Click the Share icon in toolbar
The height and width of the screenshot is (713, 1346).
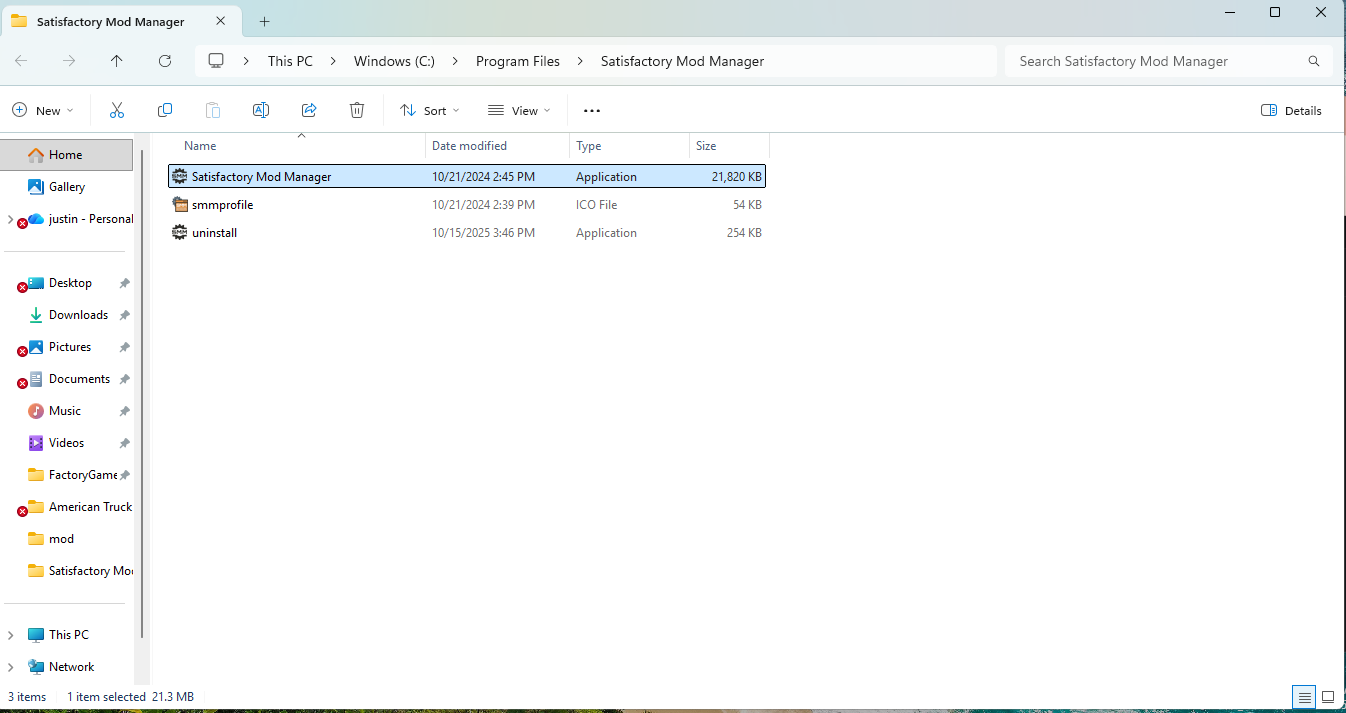point(309,111)
